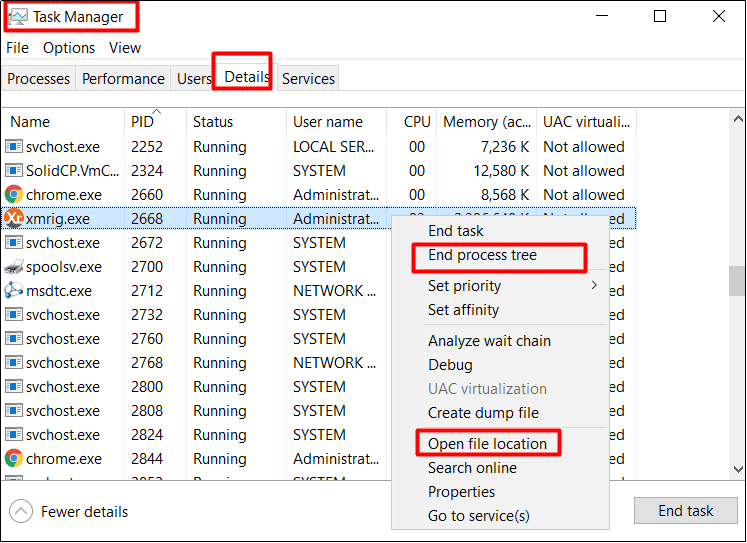The height and width of the screenshot is (543, 747).
Task: Click xmrig.exe process name text
Action: (58, 219)
